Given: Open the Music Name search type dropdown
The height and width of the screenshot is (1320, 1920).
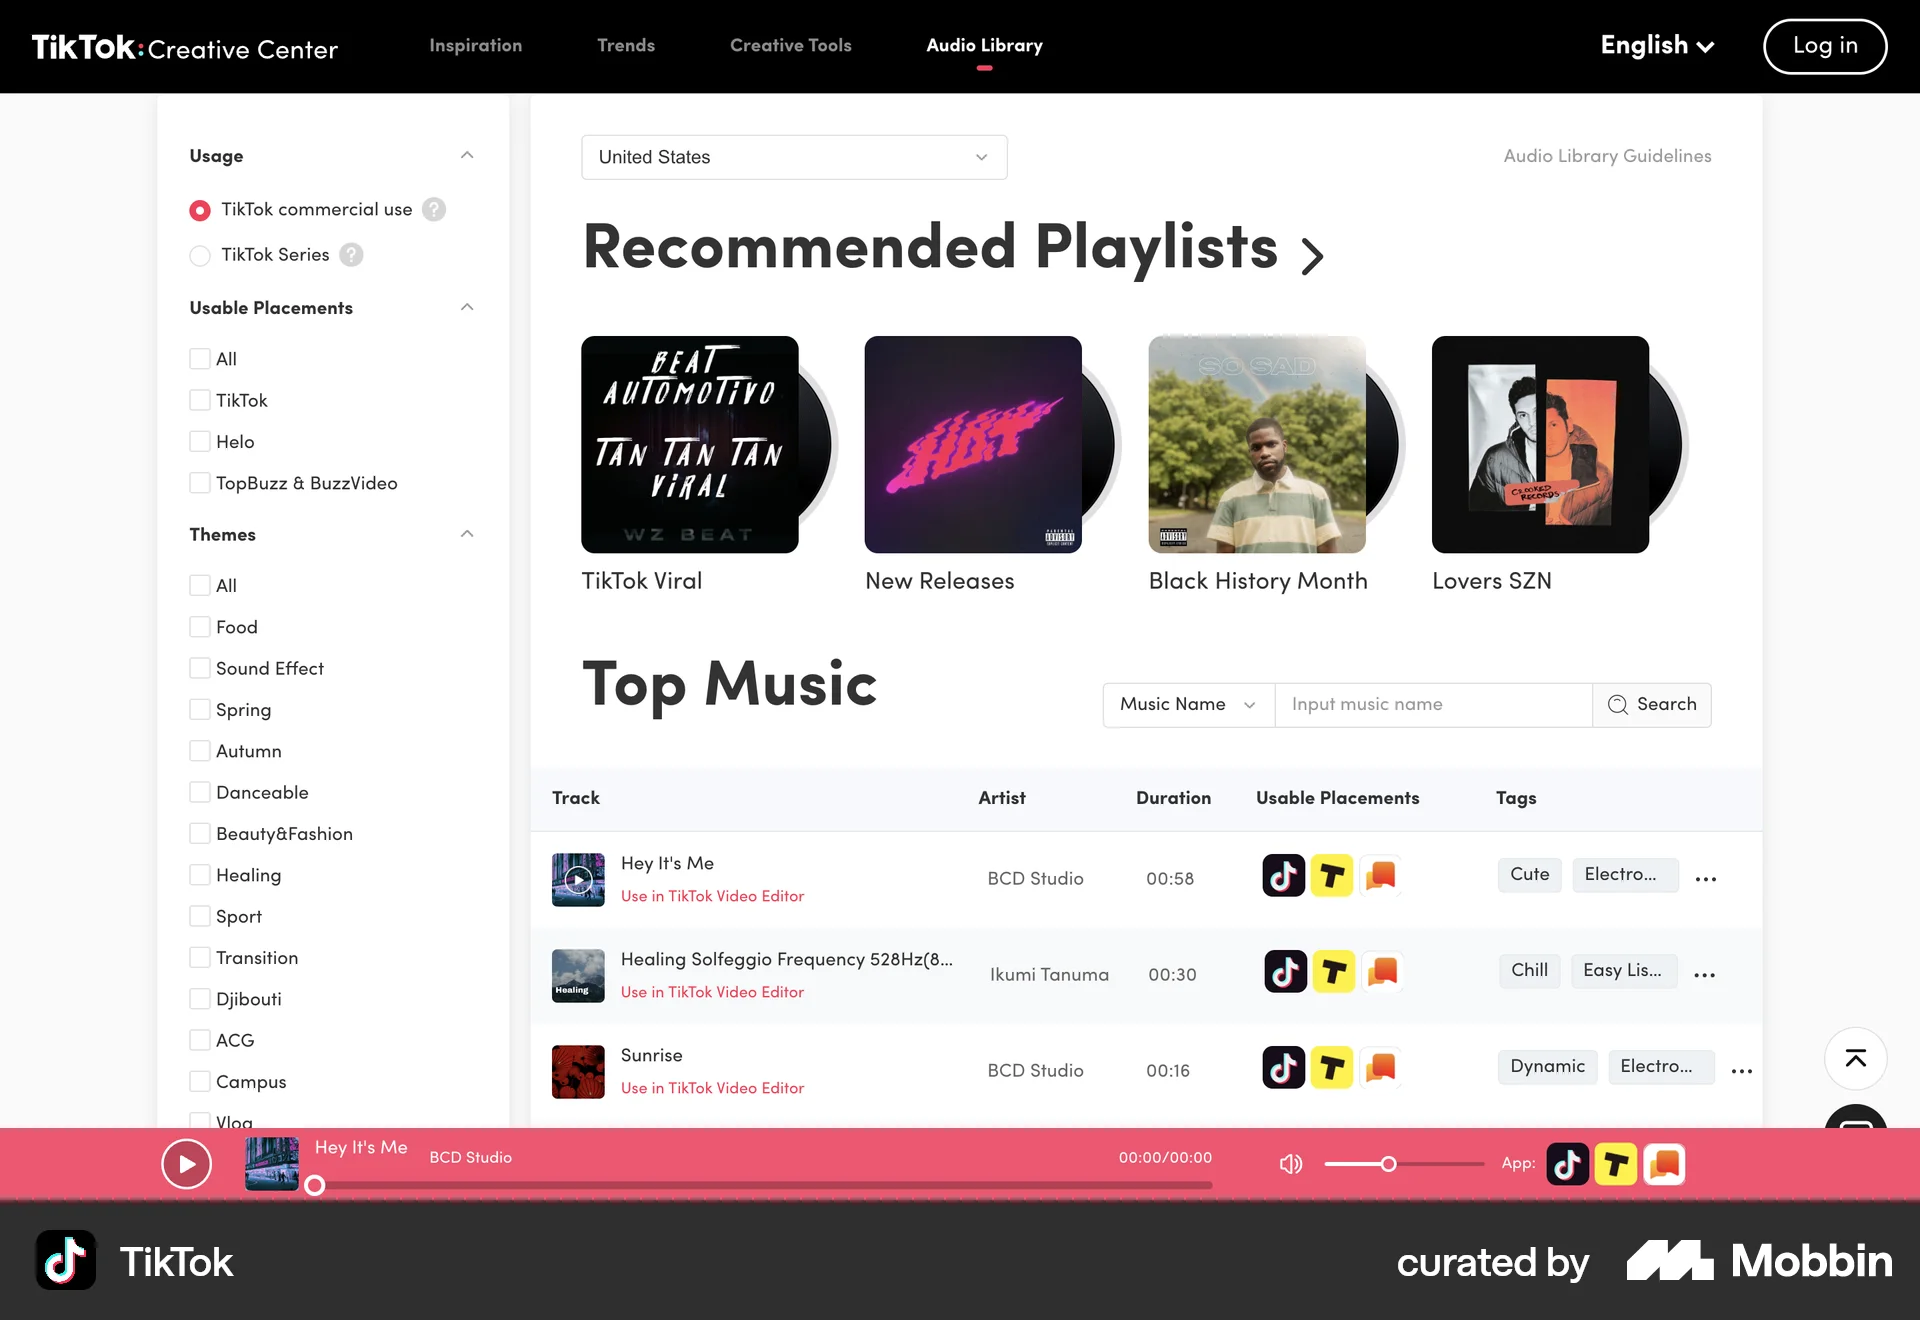Looking at the screenshot, I should pyautogui.click(x=1187, y=704).
